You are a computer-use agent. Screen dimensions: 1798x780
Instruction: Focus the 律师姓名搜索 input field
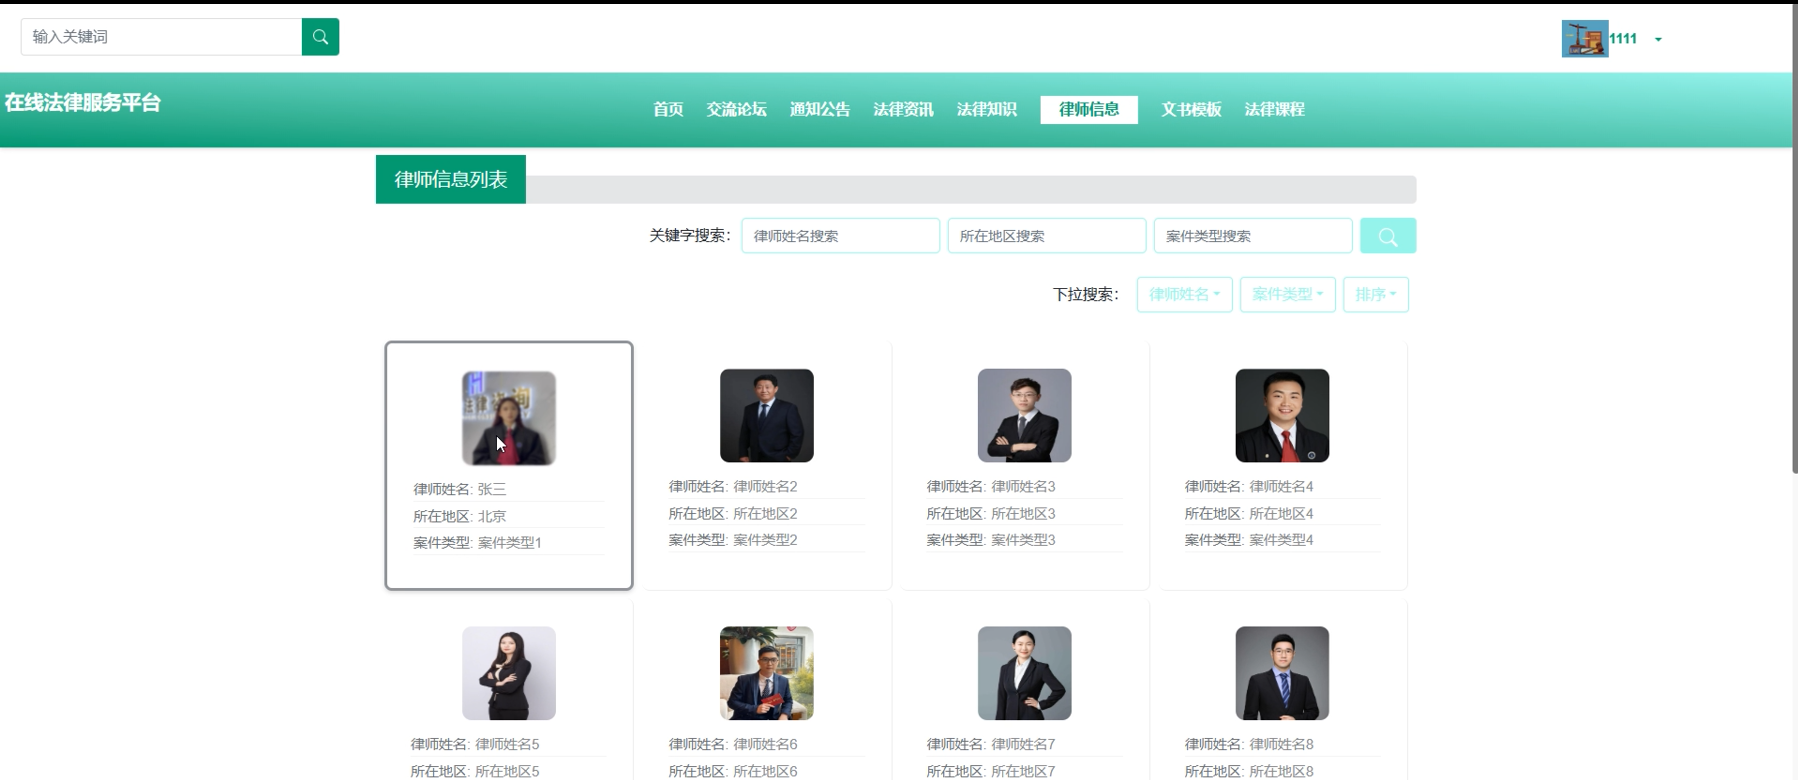[x=840, y=236]
